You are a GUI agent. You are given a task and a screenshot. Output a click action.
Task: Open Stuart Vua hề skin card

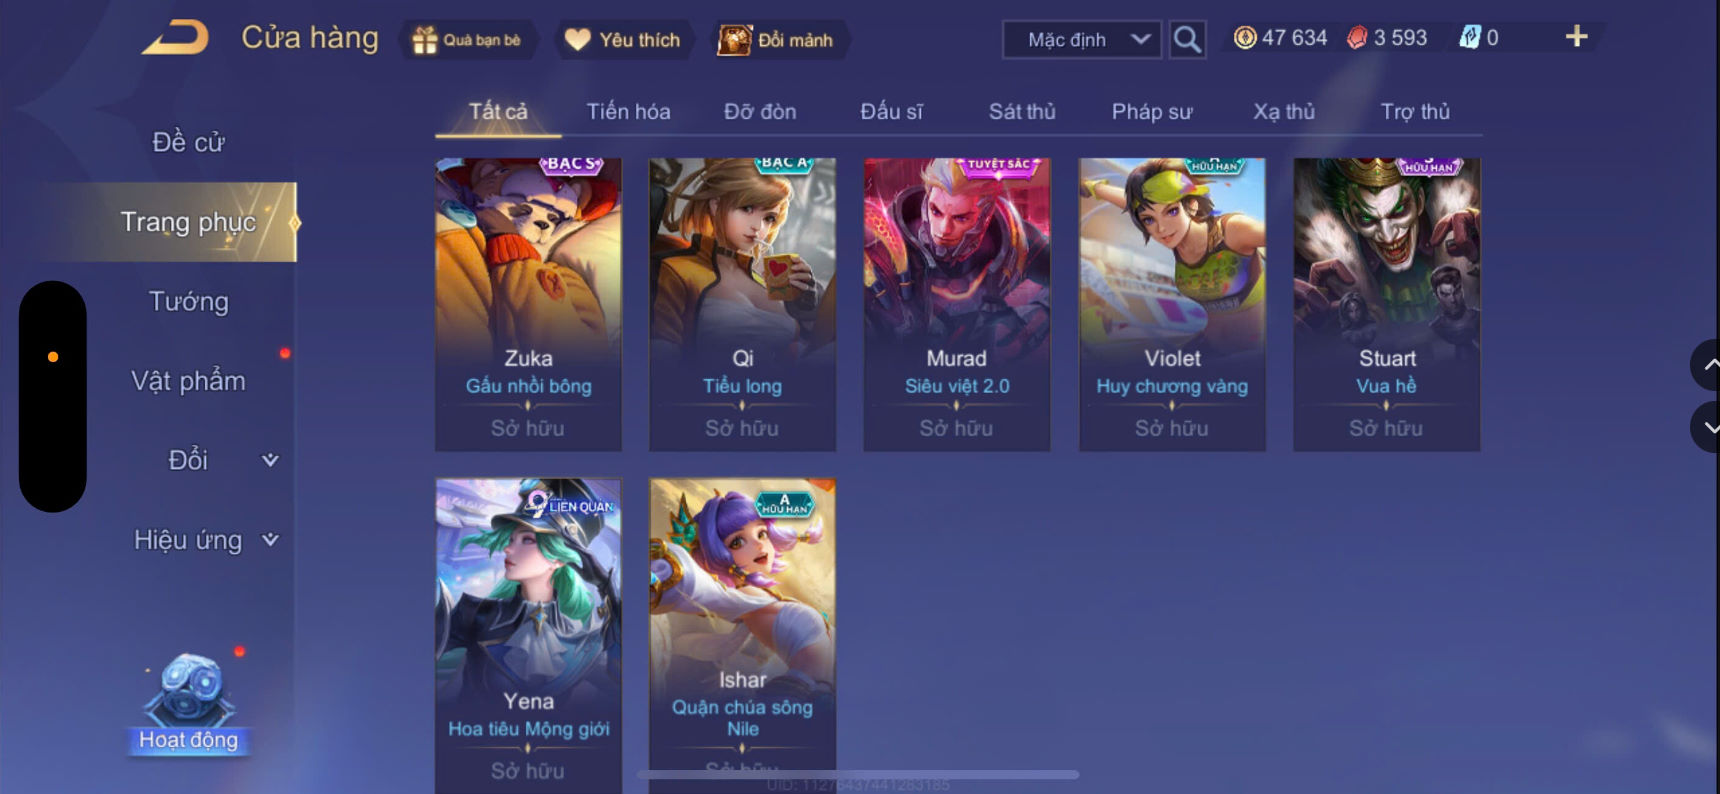1387,304
